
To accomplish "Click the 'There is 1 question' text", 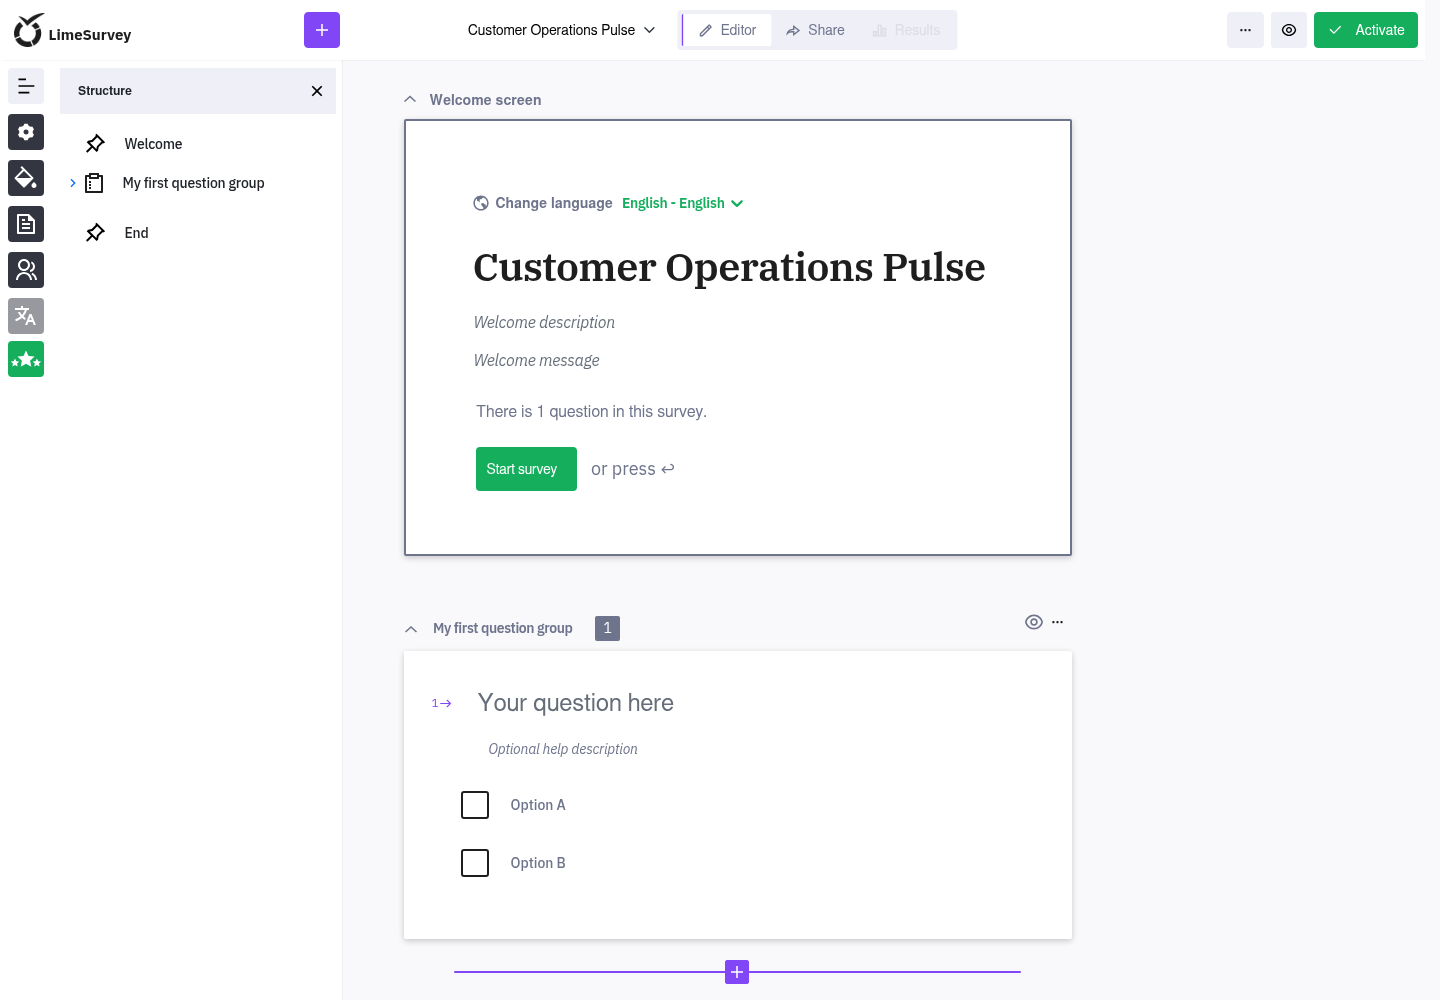I will coord(591,411).
